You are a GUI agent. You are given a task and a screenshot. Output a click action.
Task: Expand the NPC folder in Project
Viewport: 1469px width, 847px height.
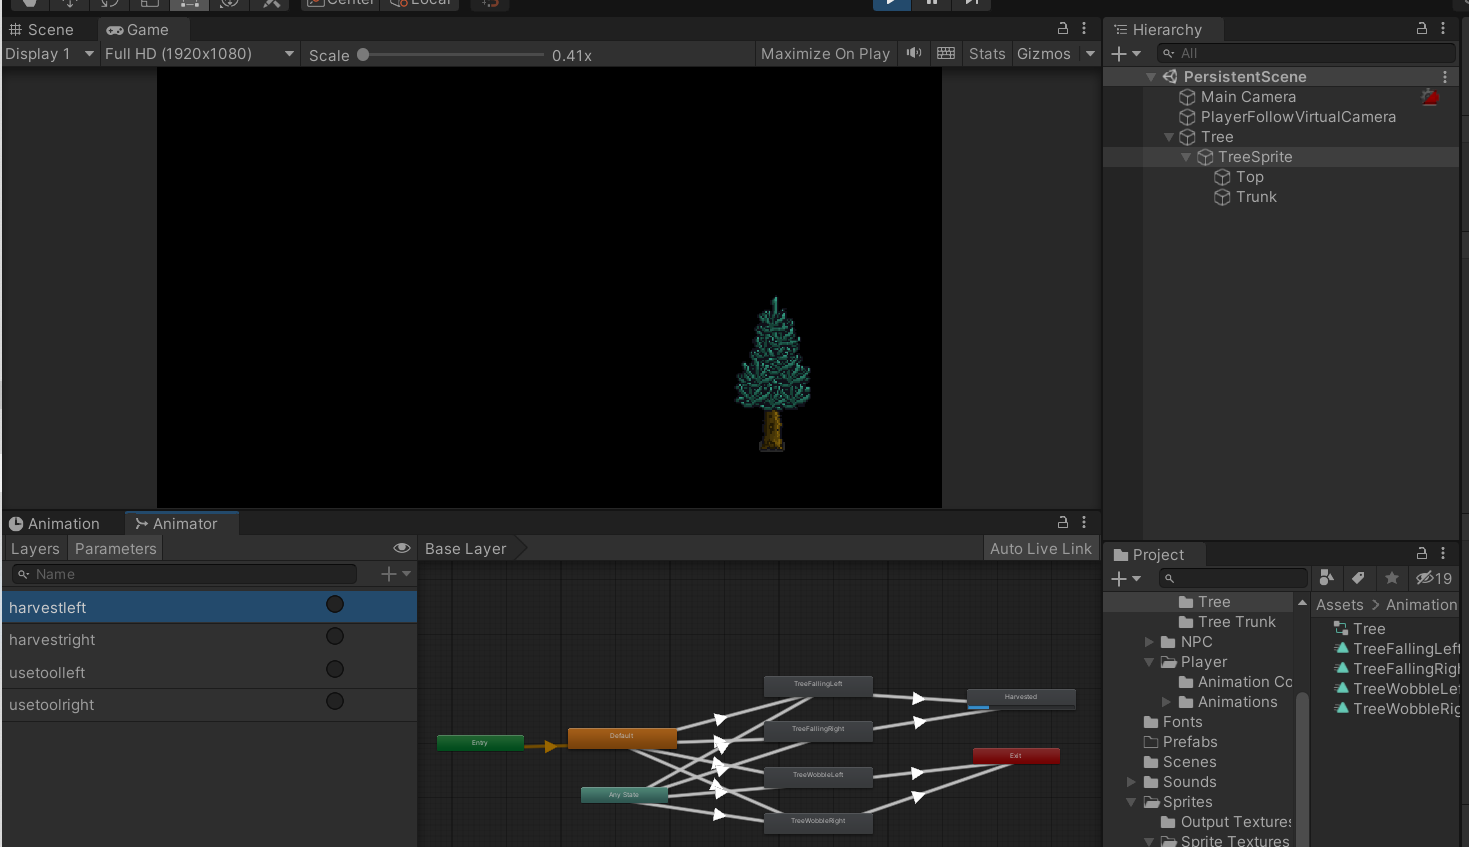point(1149,642)
